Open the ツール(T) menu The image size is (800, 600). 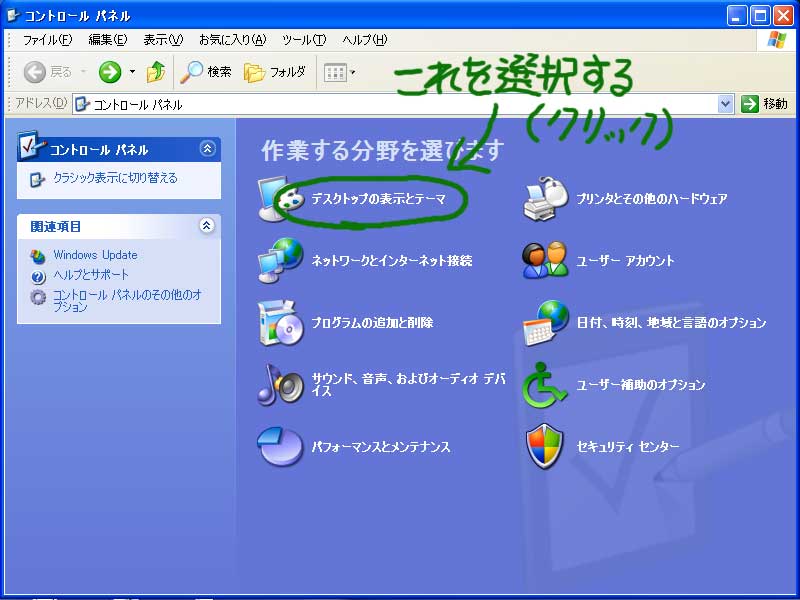pyautogui.click(x=303, y=40)
